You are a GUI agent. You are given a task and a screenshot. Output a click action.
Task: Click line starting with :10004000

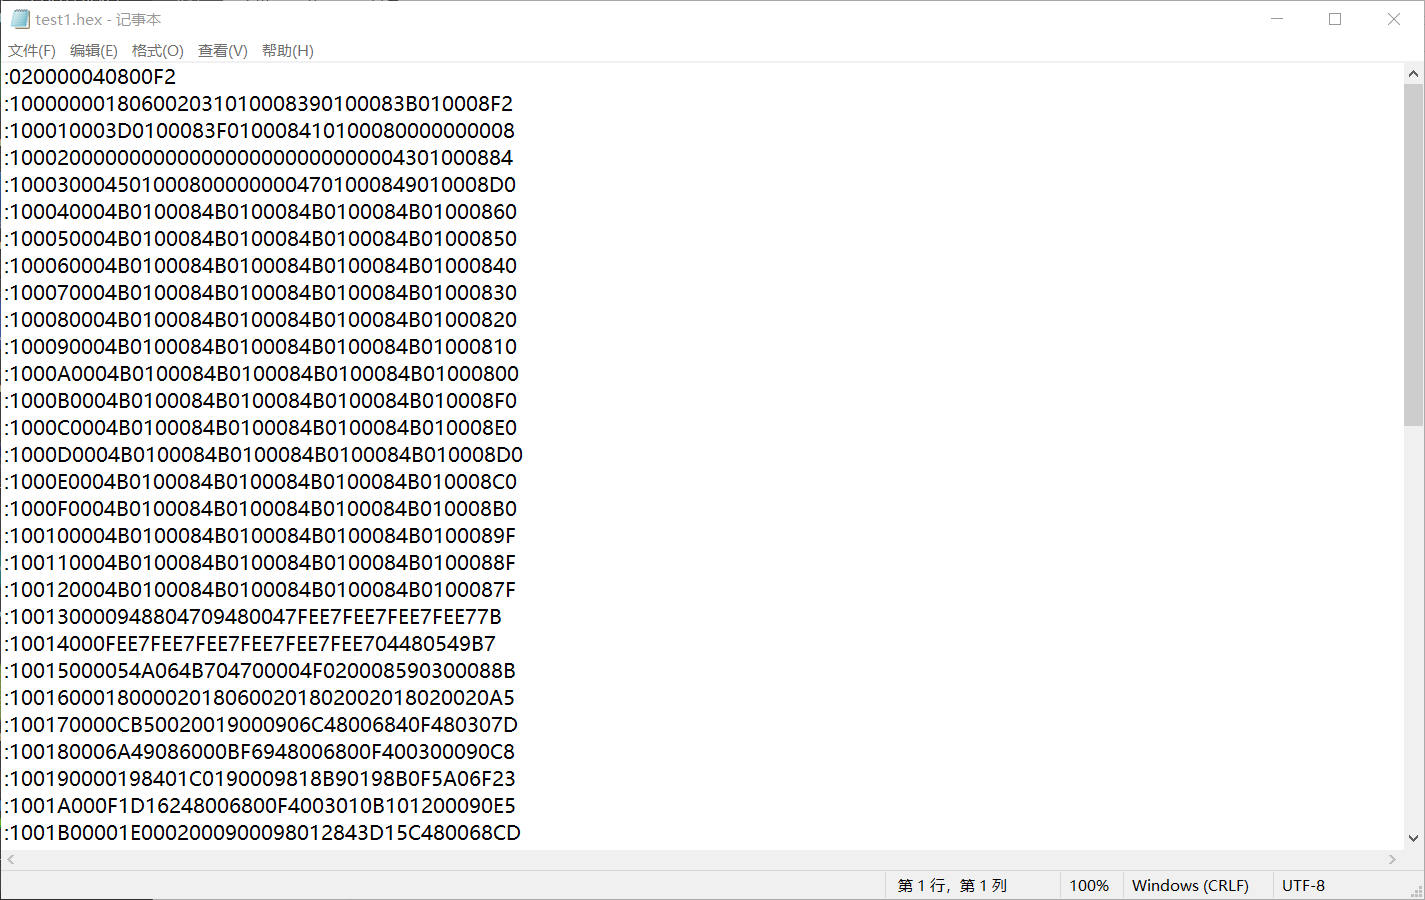point(260,212)
